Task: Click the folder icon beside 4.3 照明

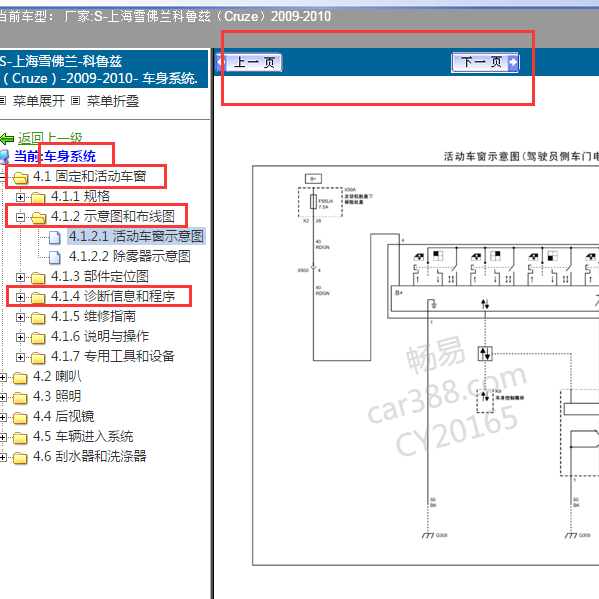Action: coord(20,398)
